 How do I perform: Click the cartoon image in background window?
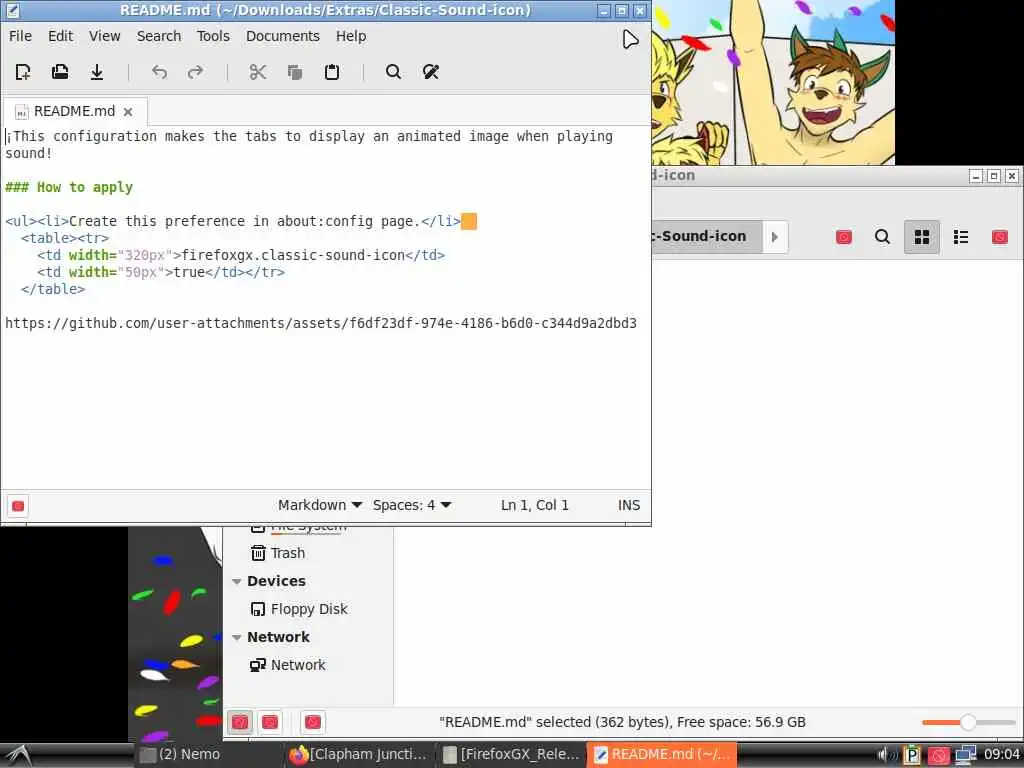[773, 82]
